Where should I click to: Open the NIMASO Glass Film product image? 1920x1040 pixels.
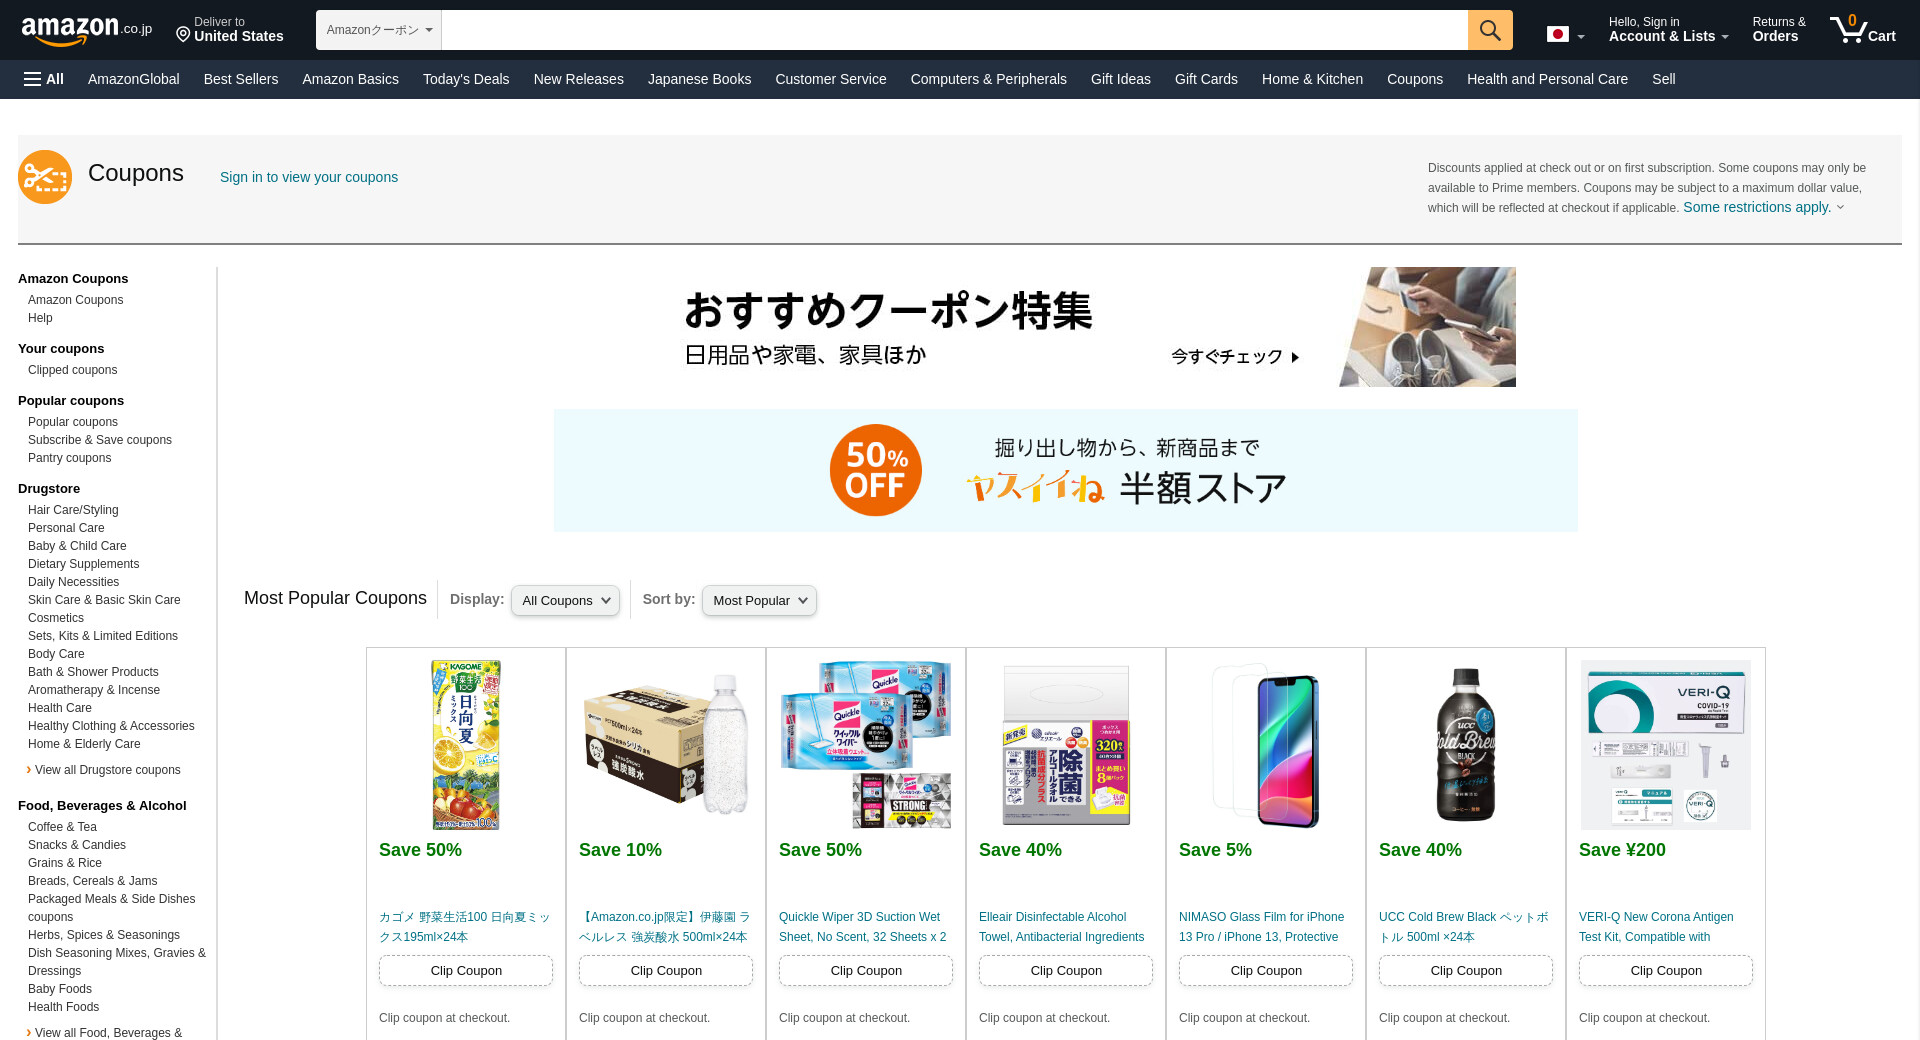(x=1266, y=744)
